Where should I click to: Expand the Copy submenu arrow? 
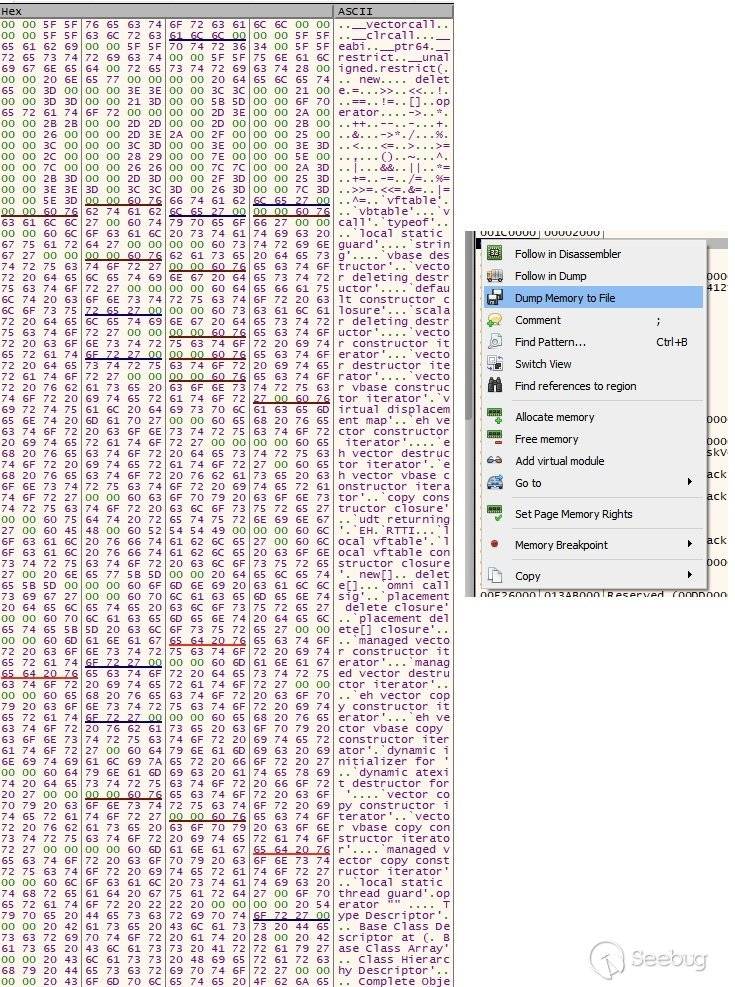click(x=690, y=575)
